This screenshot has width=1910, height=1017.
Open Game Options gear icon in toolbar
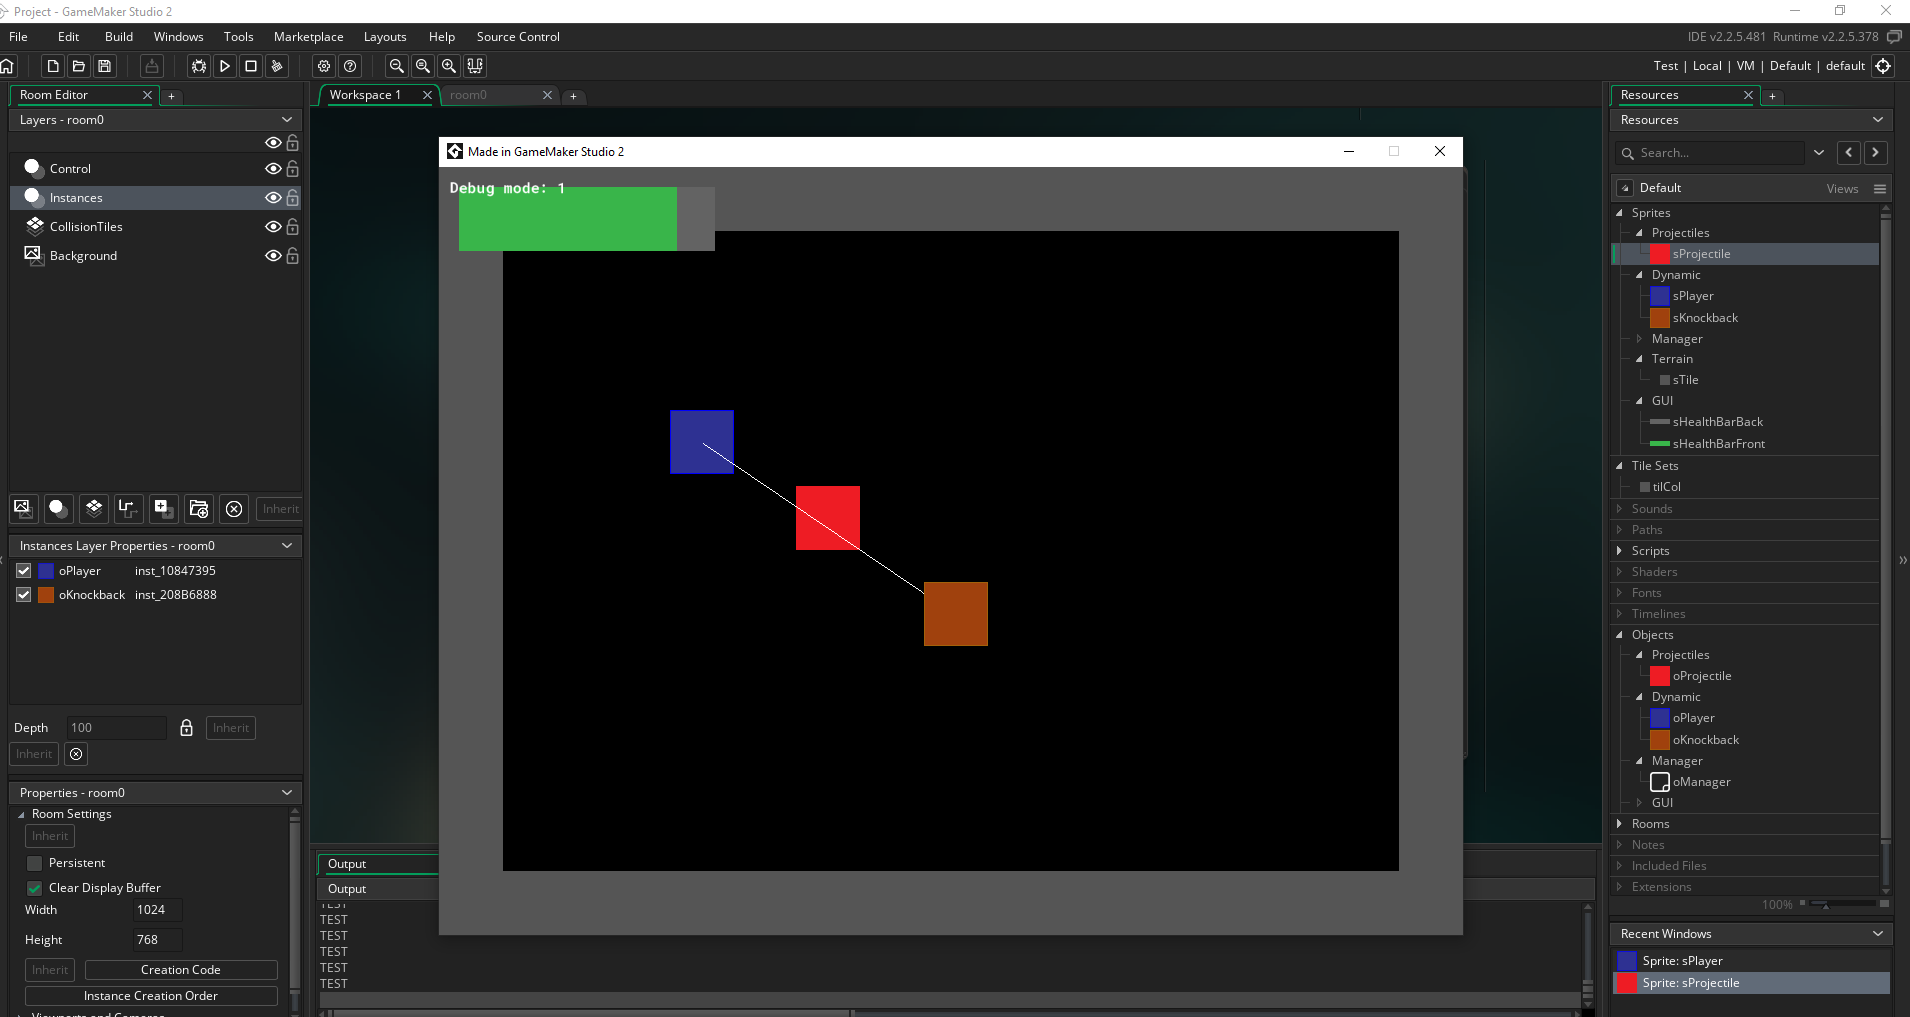coord(324,66)
